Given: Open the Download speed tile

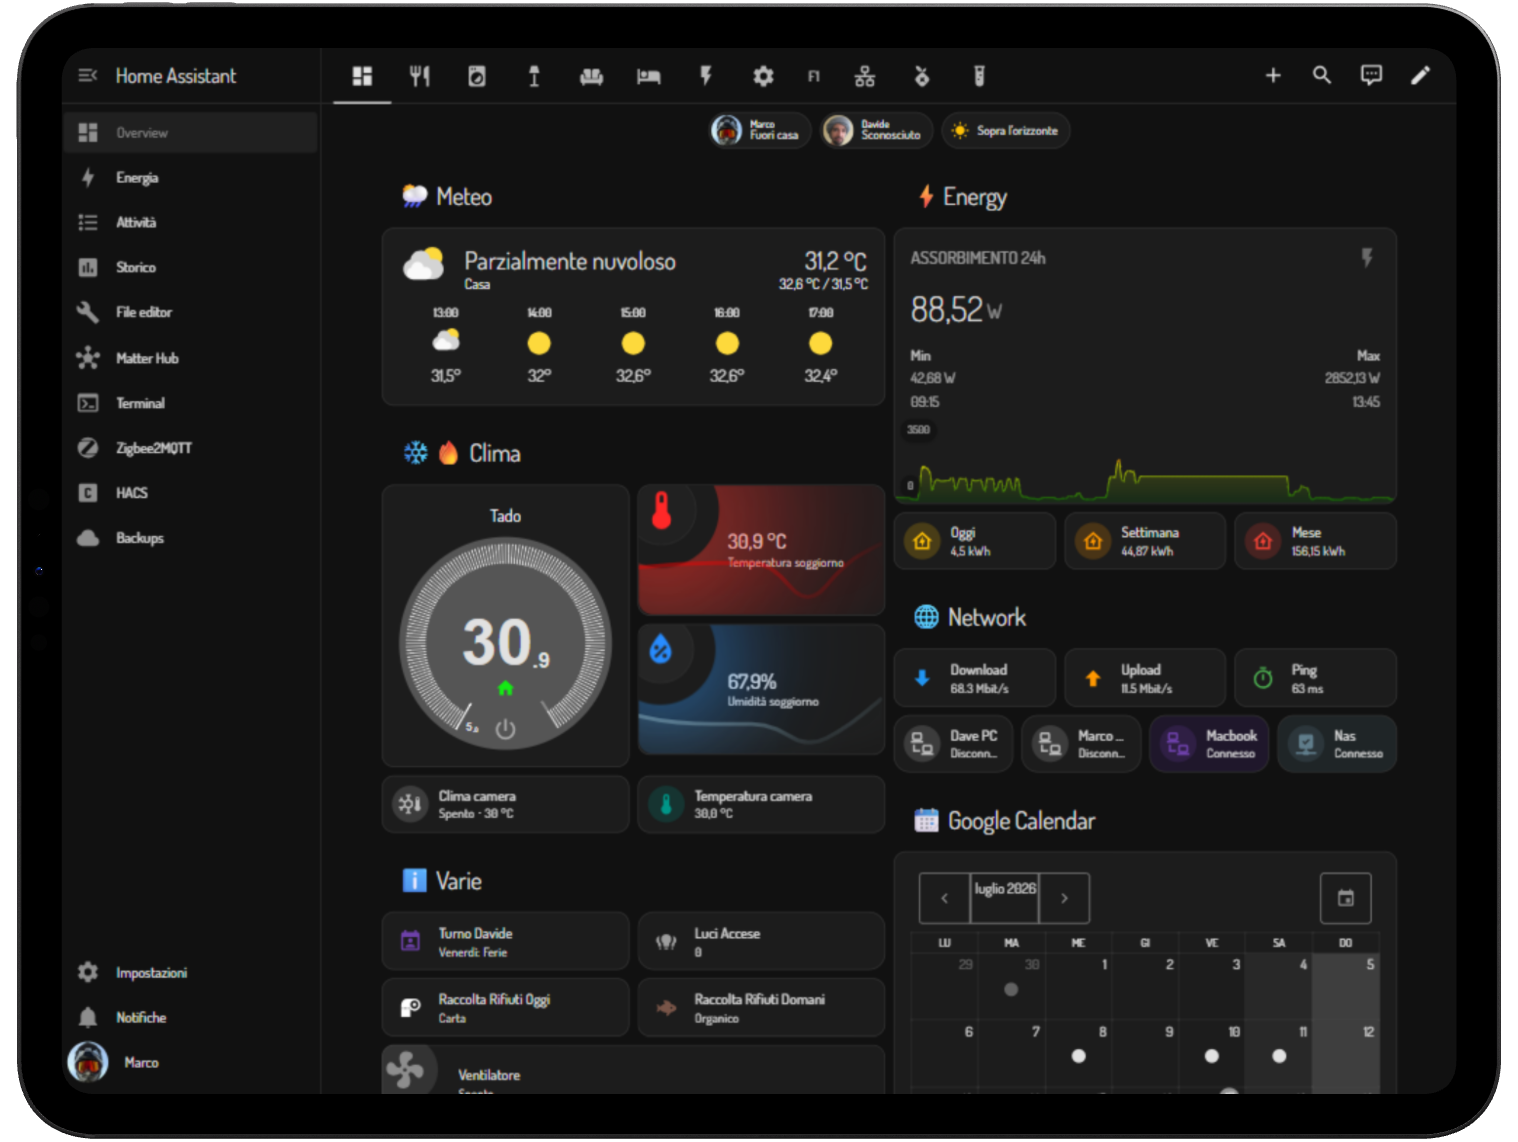Looking at the screenshot, I should pos(975,678).
